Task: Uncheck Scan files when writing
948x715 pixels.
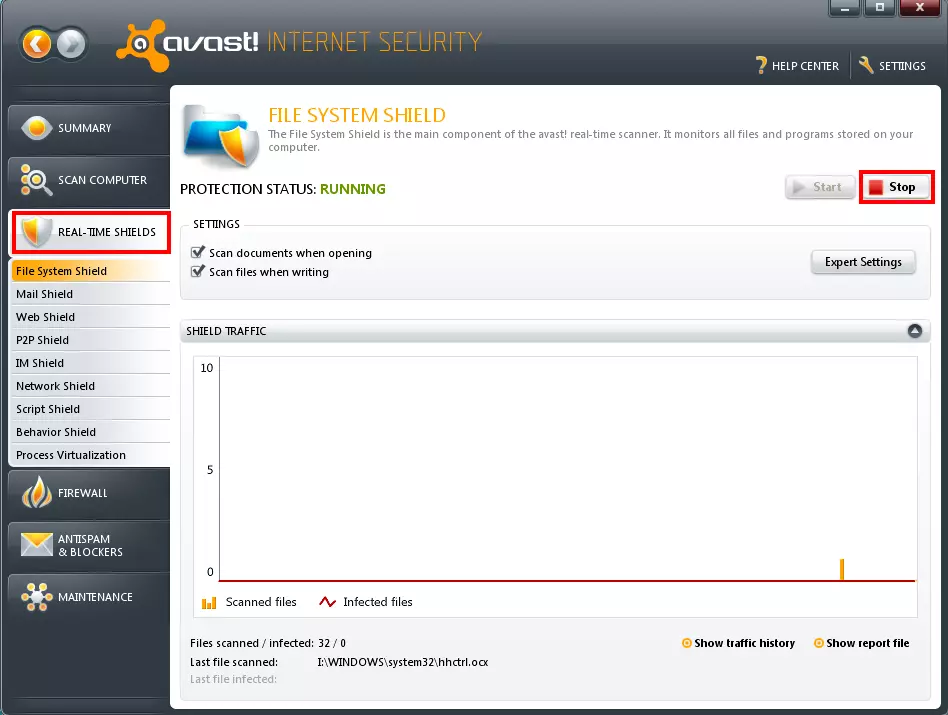Action: coord(198,272)
